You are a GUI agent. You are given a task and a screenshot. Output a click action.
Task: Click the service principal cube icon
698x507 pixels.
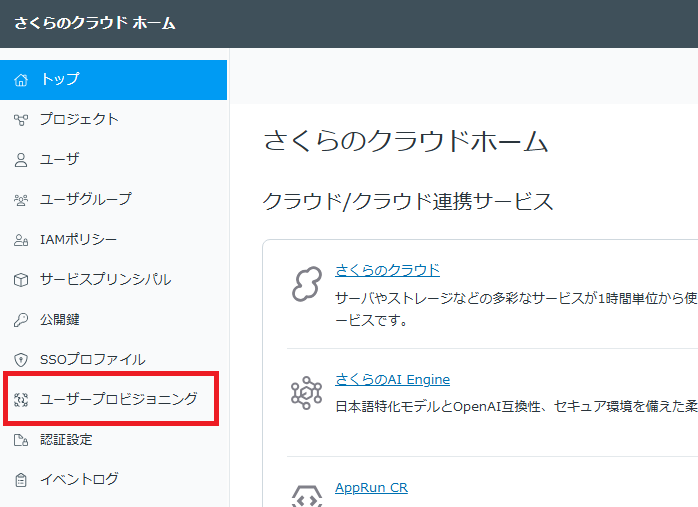[21, 280]
